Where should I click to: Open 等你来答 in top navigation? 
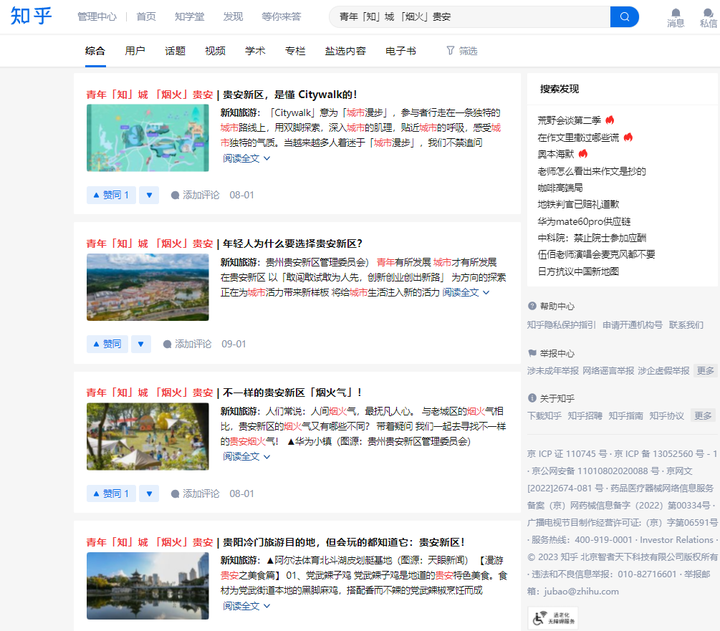coord(281,17)
